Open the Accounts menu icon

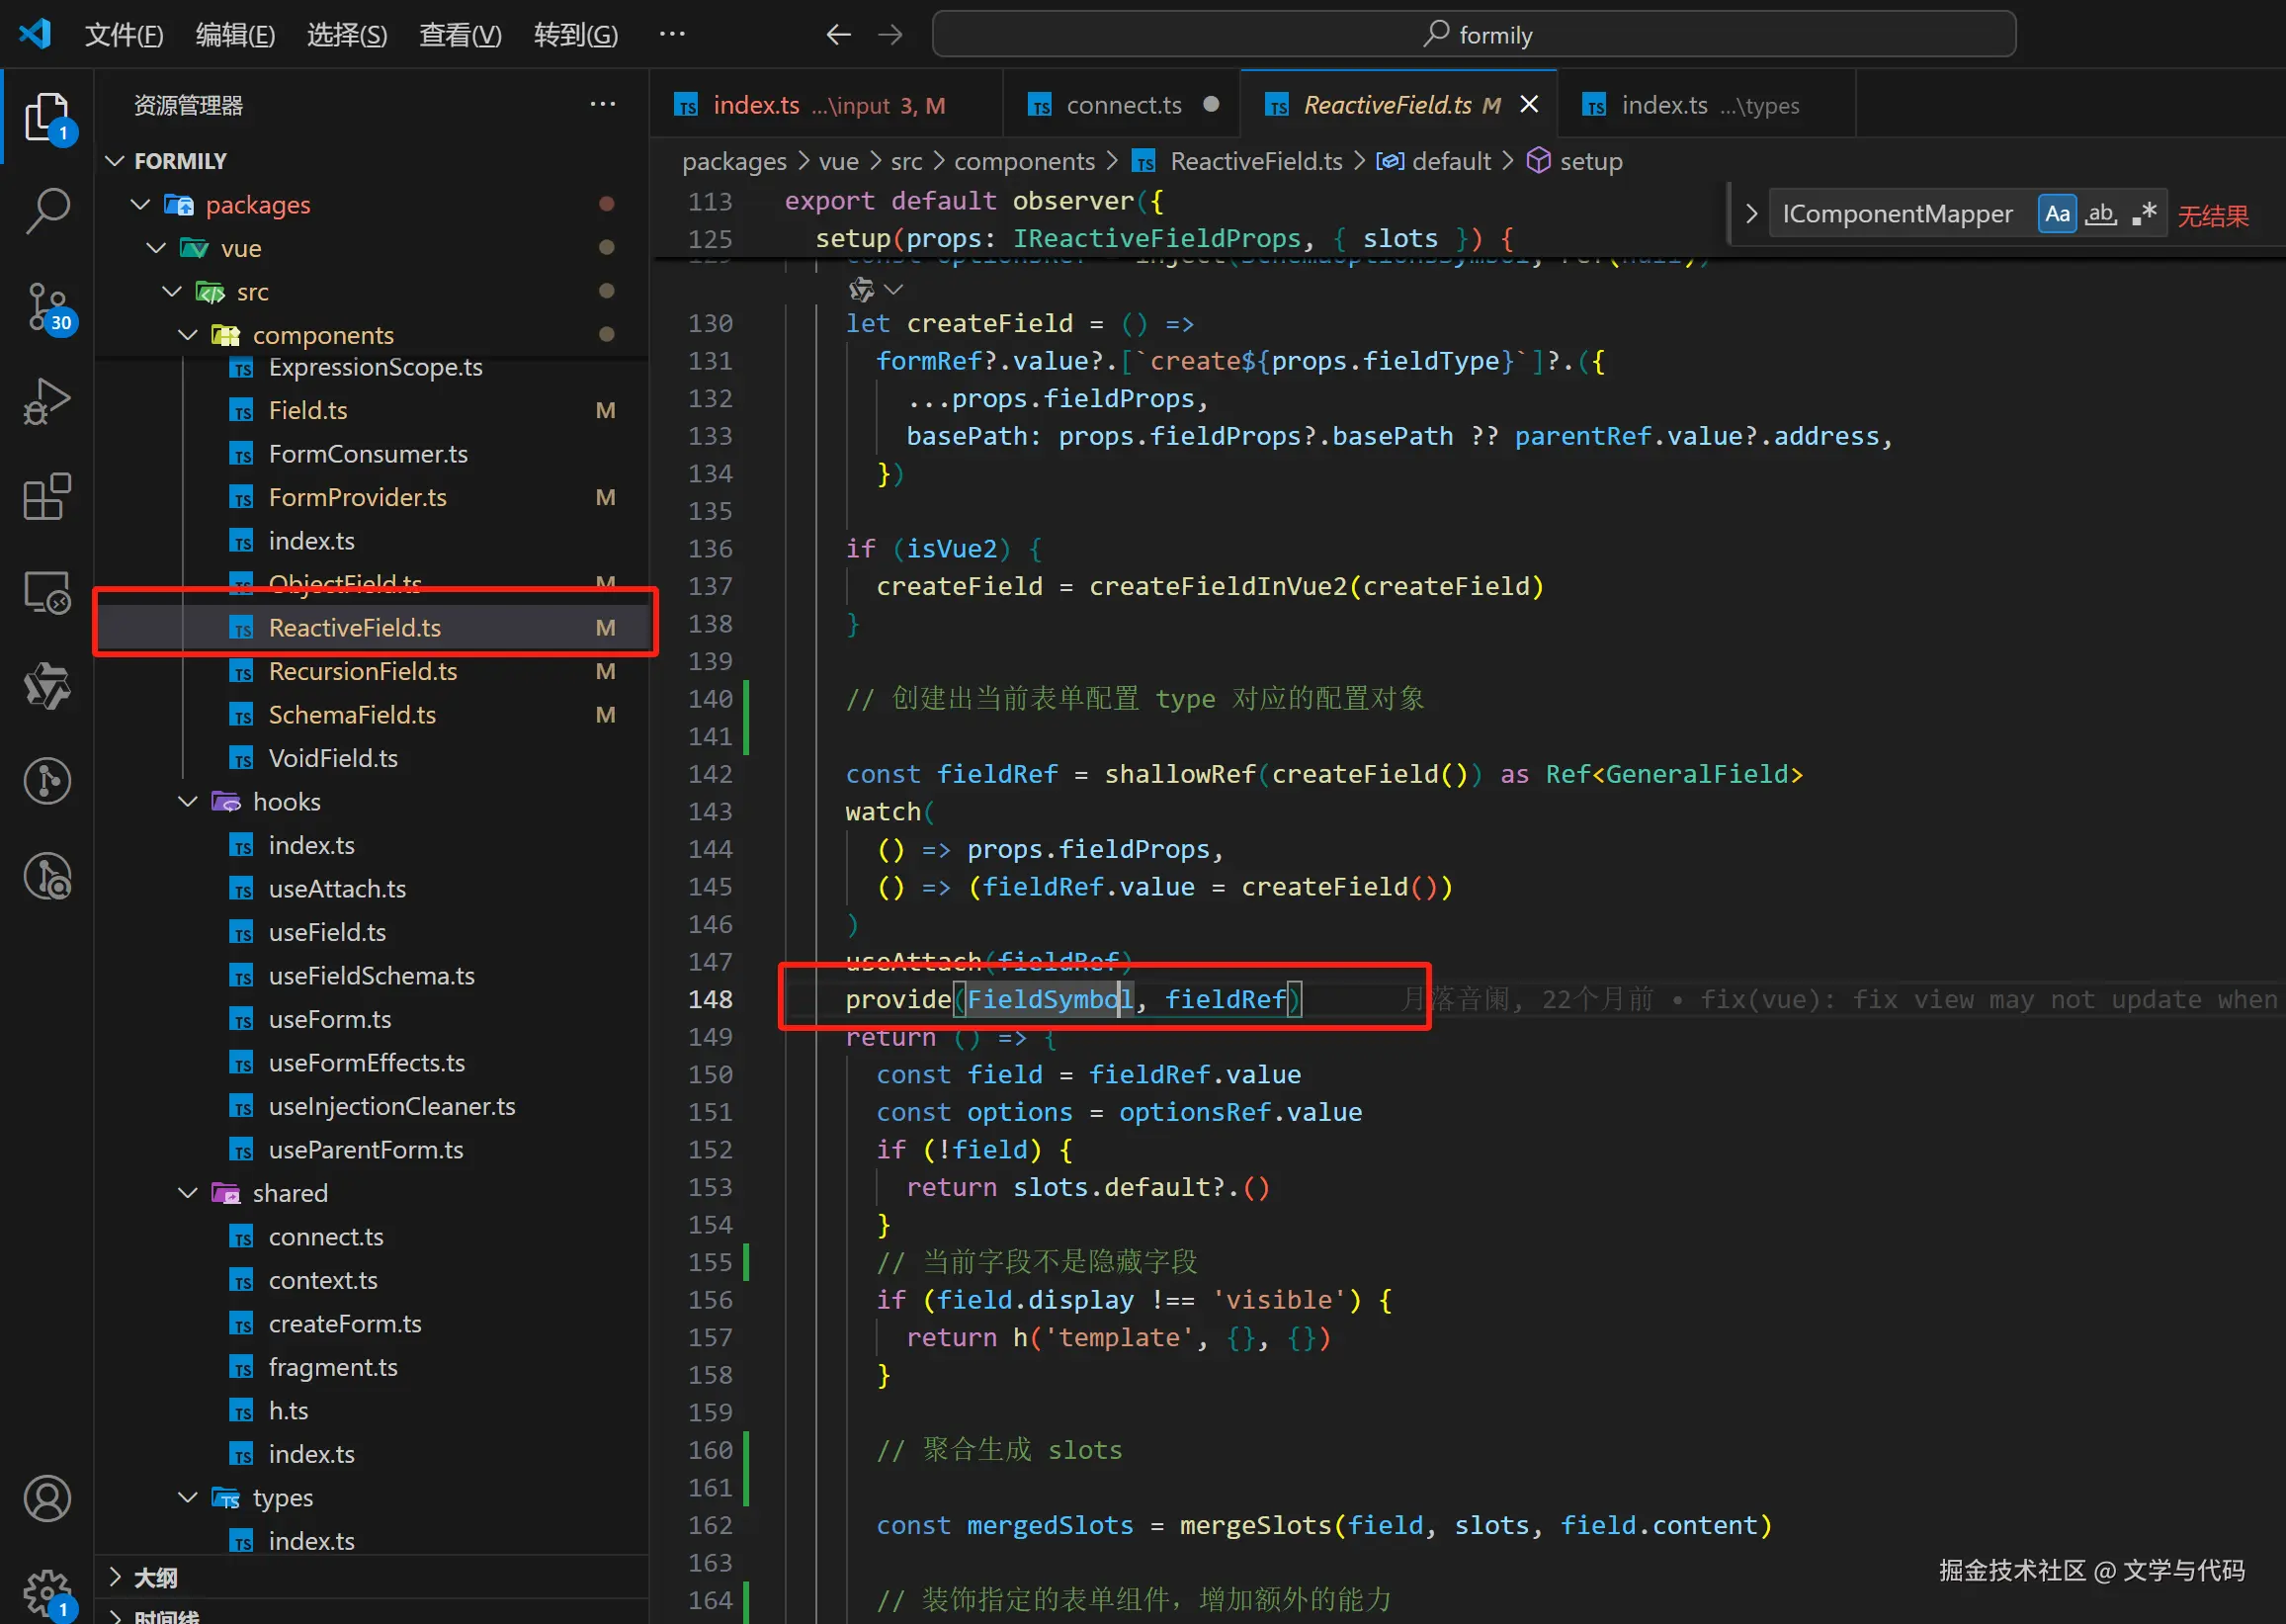pos(47,1499)
